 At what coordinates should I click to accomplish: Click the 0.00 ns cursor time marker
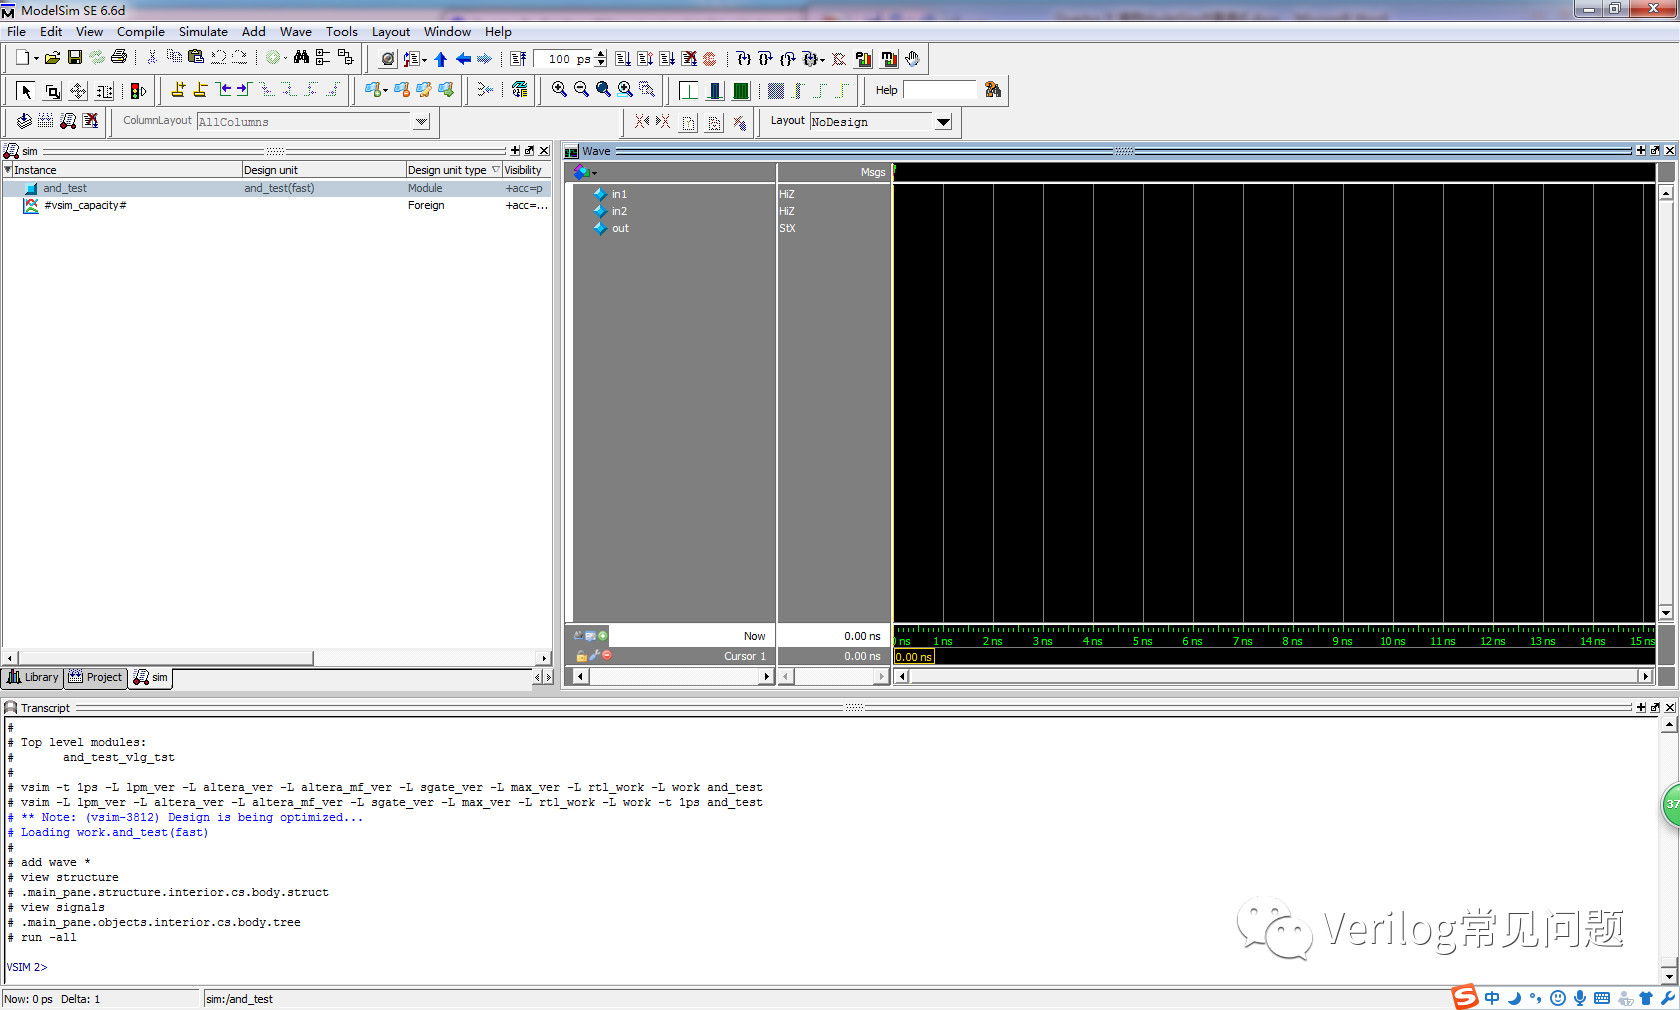point(914,657)
